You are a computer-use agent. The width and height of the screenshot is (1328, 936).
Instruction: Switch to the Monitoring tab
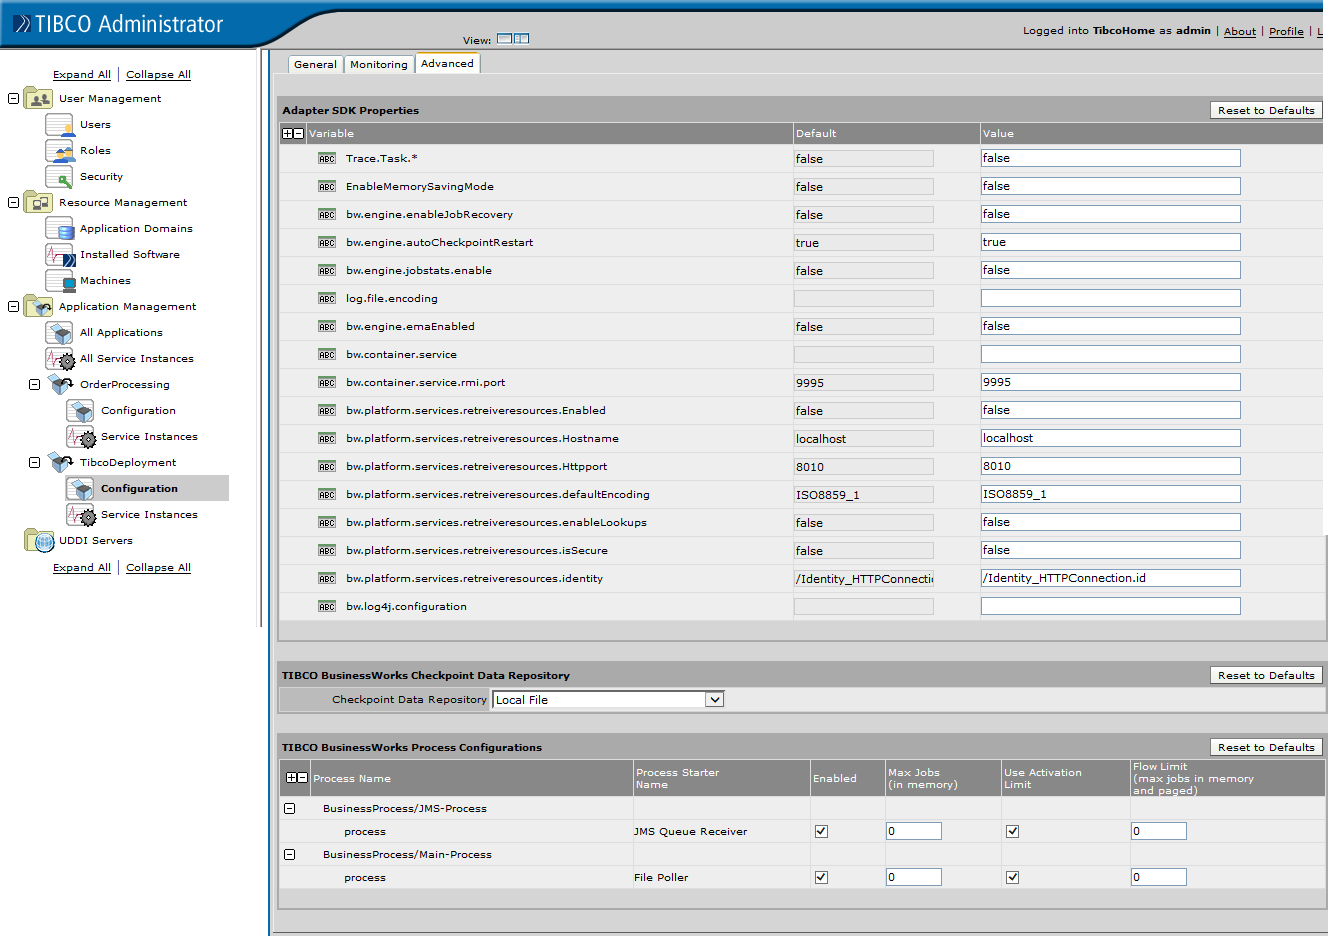pyautogui.click(x=379, y=62)
